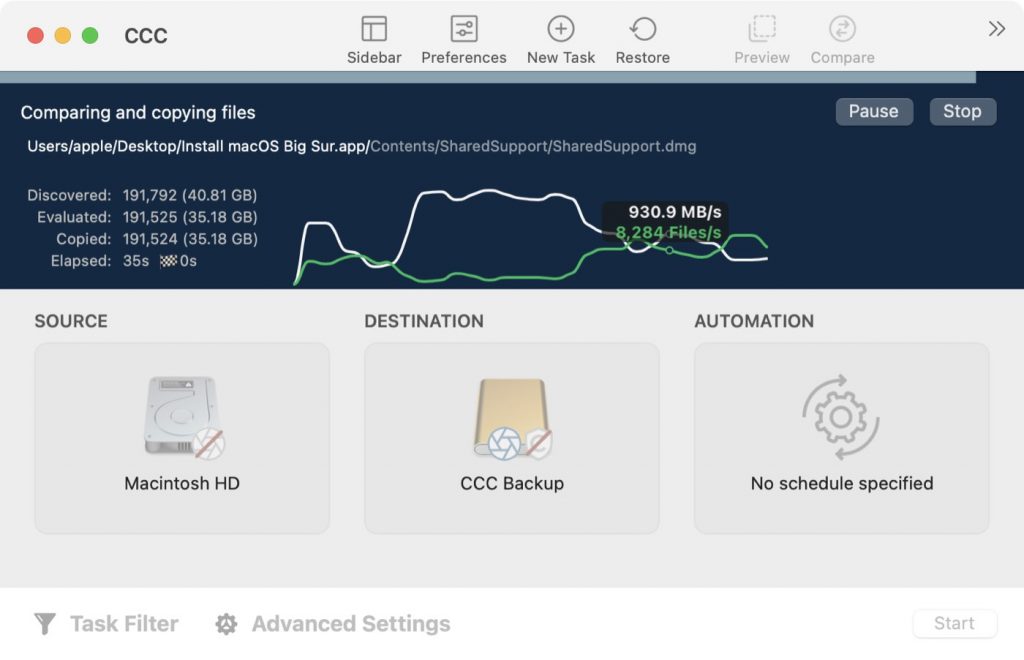1024x660 pixels.
Task: Select the Macintosh HD source drive icon
Action: coord(182,416)
